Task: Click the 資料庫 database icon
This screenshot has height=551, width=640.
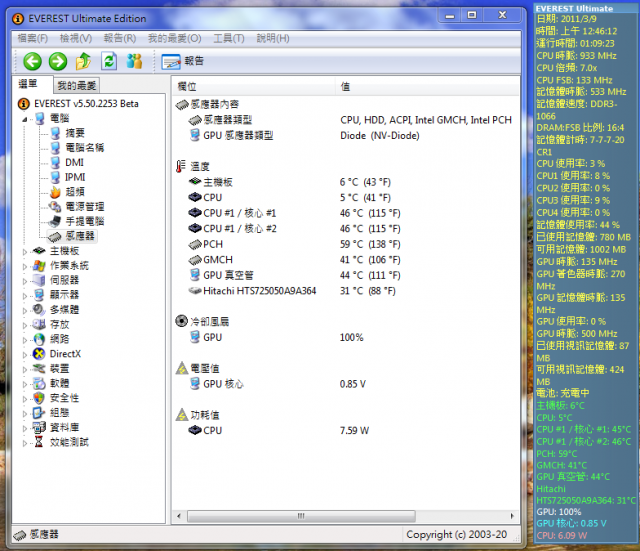Action: pyautogui.click(x=39, y=427)
